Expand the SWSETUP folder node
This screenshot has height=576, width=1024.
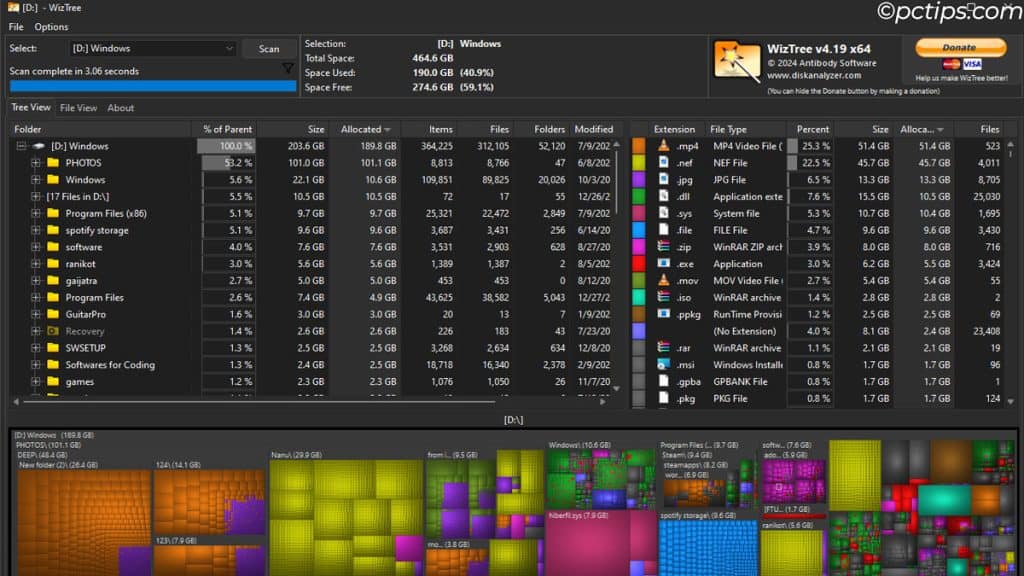coord(36,348)
